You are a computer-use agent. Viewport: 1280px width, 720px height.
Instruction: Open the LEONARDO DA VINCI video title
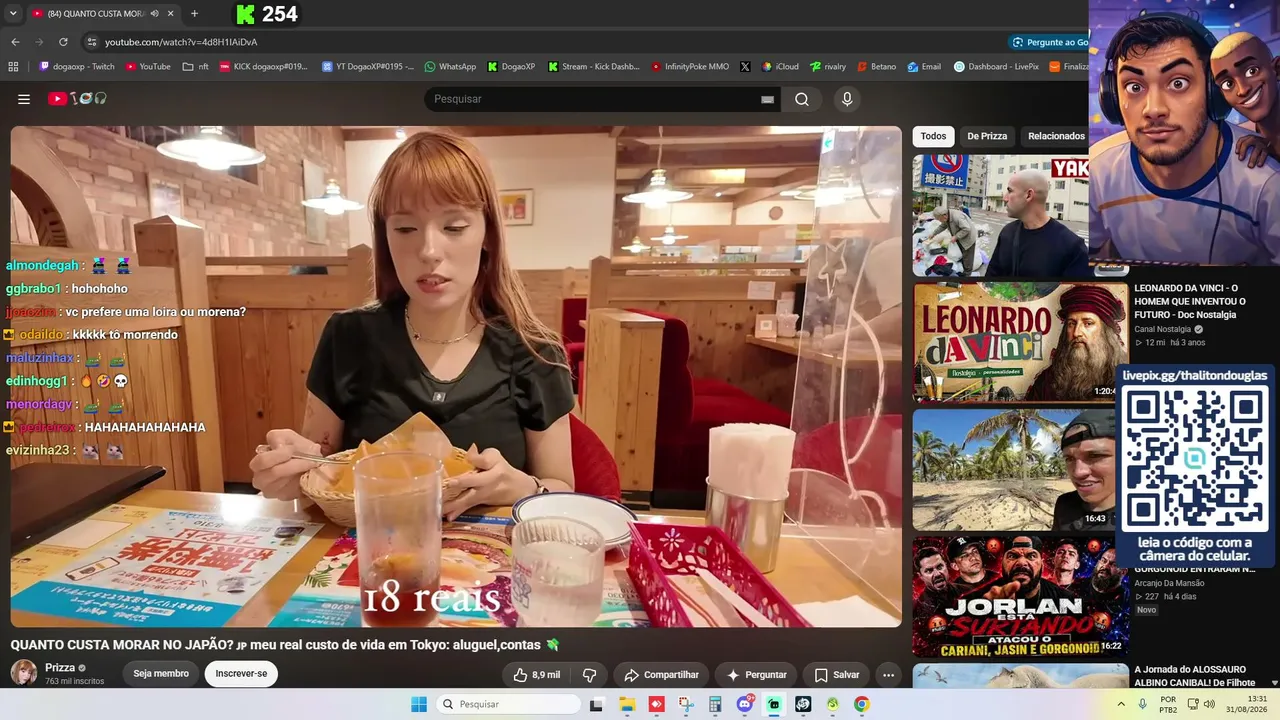1190,301
